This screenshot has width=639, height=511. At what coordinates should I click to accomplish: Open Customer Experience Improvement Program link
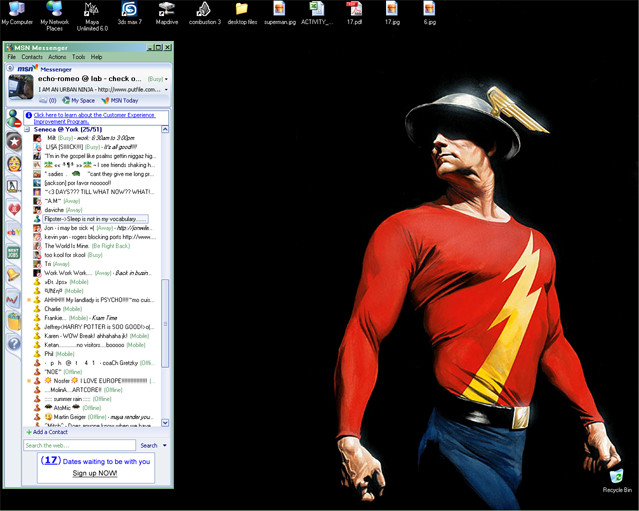(x=94, y=118)
